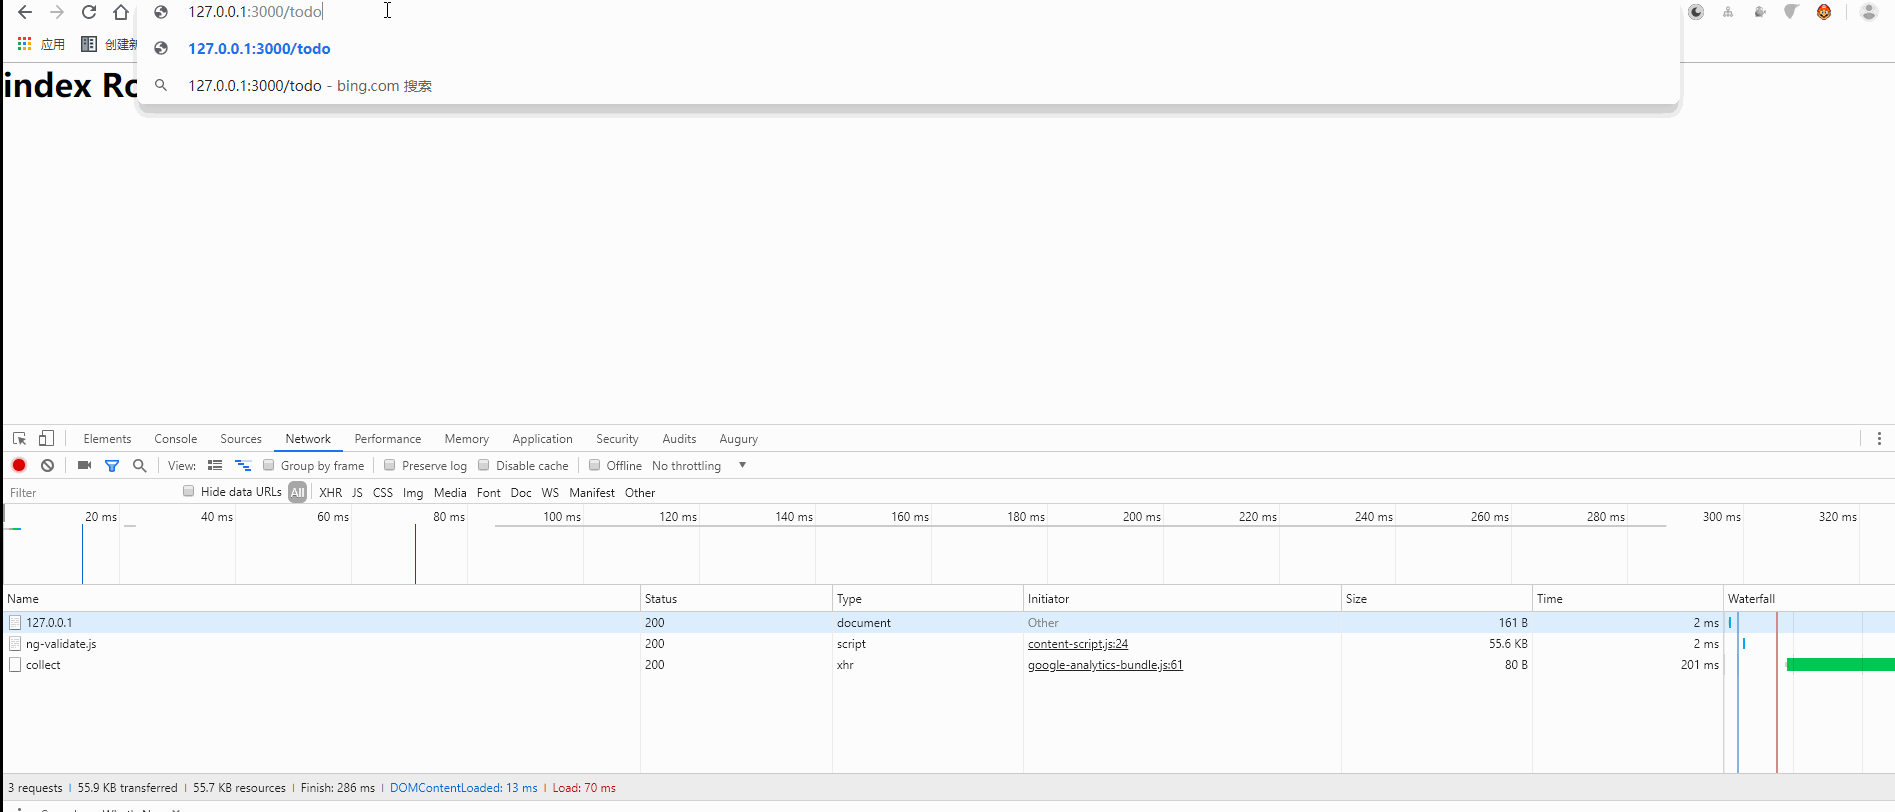Toggle the device toolbar icon
The height and width of the screenshot is (812, 1895).
coord(46,439)
